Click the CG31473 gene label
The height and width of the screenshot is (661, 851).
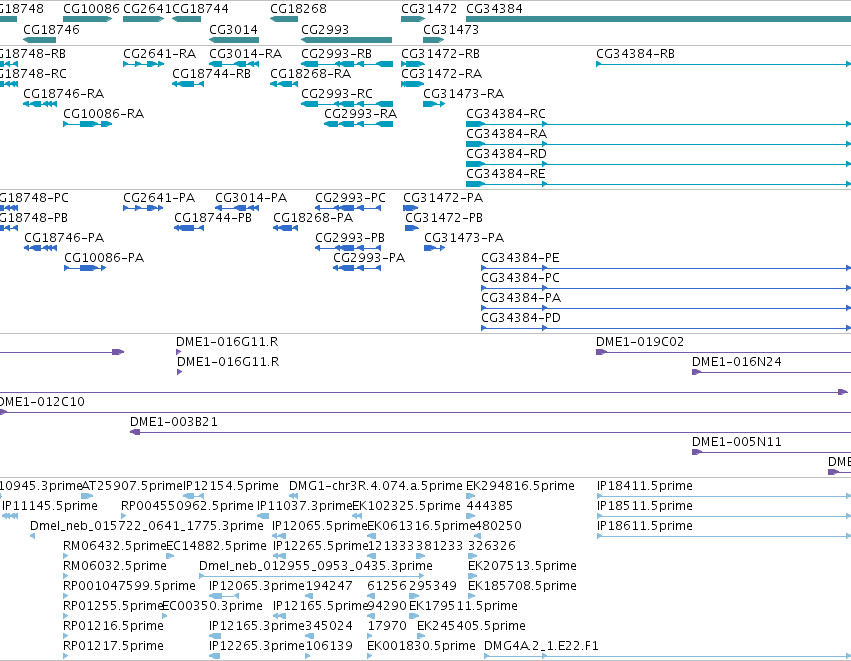[x=451, y=29]
